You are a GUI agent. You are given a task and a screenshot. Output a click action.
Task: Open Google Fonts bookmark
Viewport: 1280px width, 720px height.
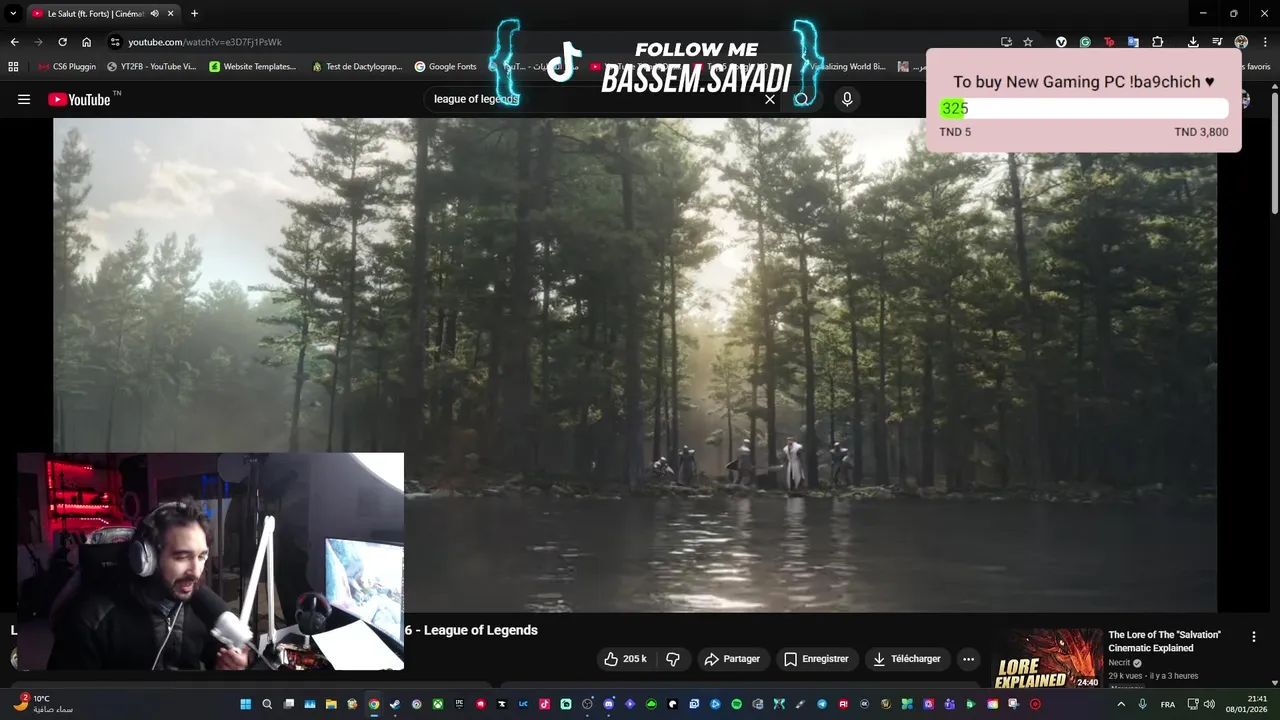[x=445, y=67]
